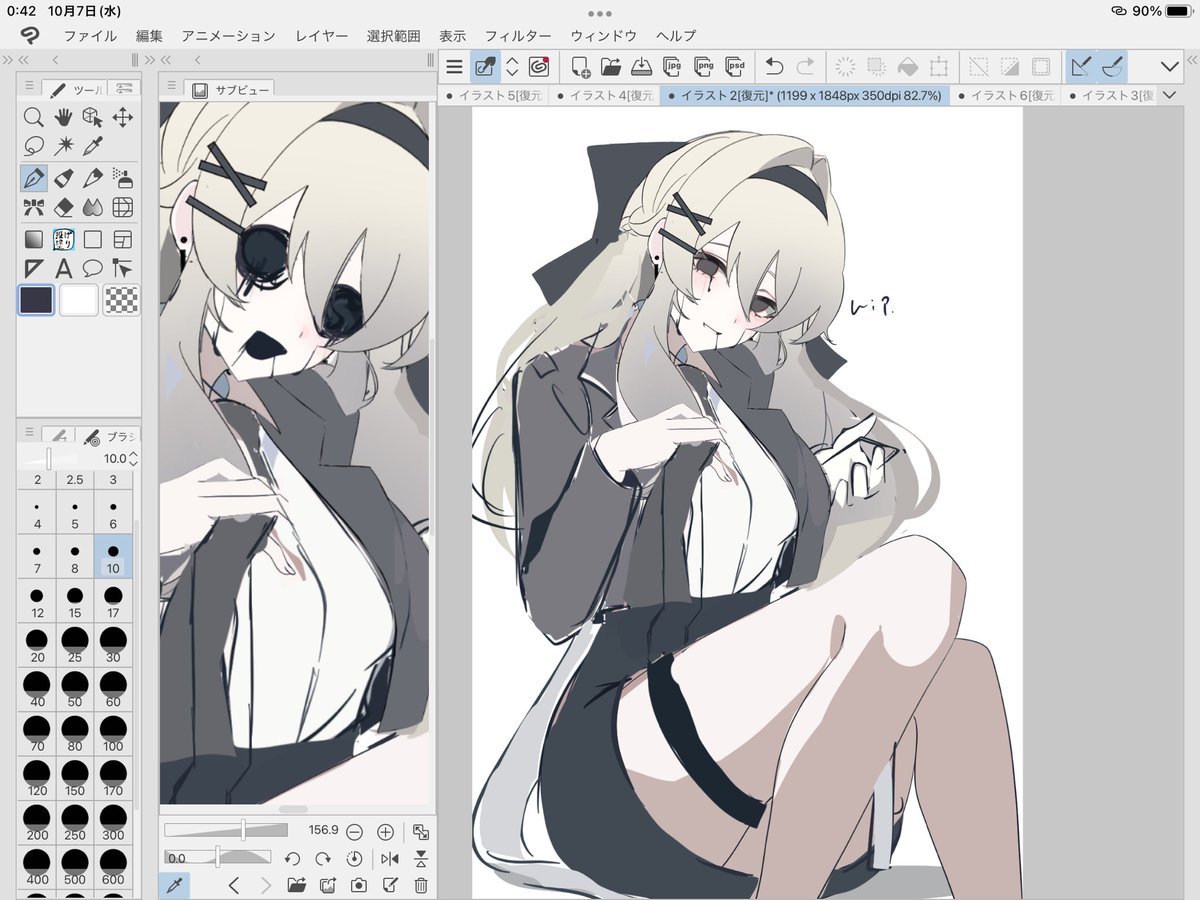
Task: Click the Clip Studio Paint logo icon
Action: [x=30, y=35]
